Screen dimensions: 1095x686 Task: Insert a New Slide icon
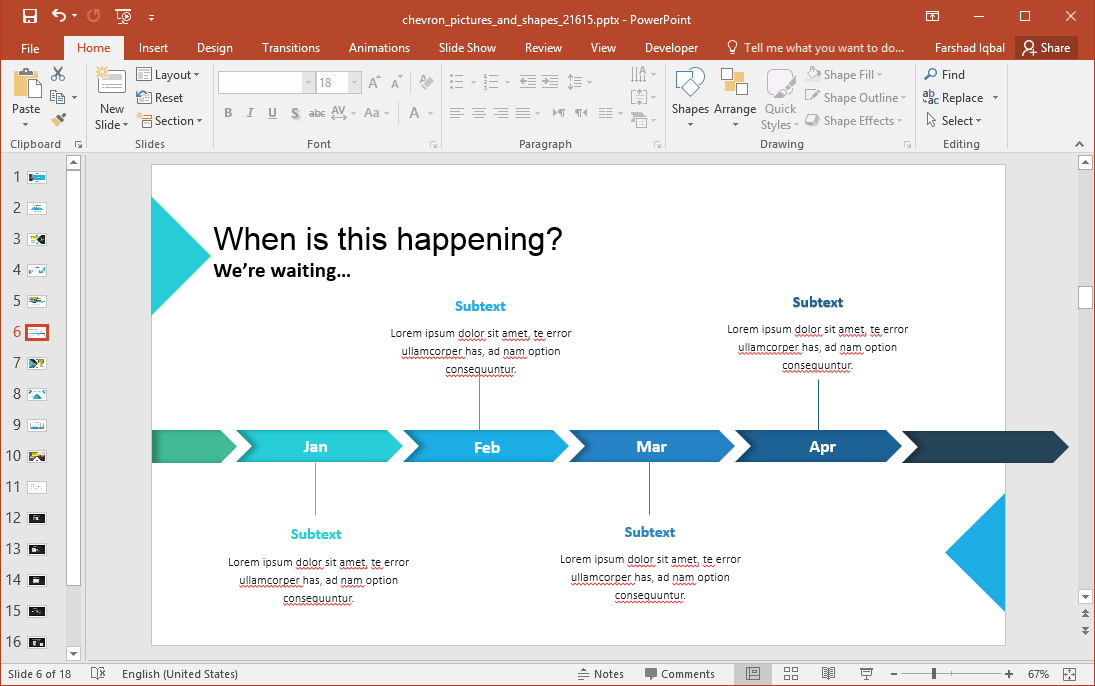click(x=111, y=86)
